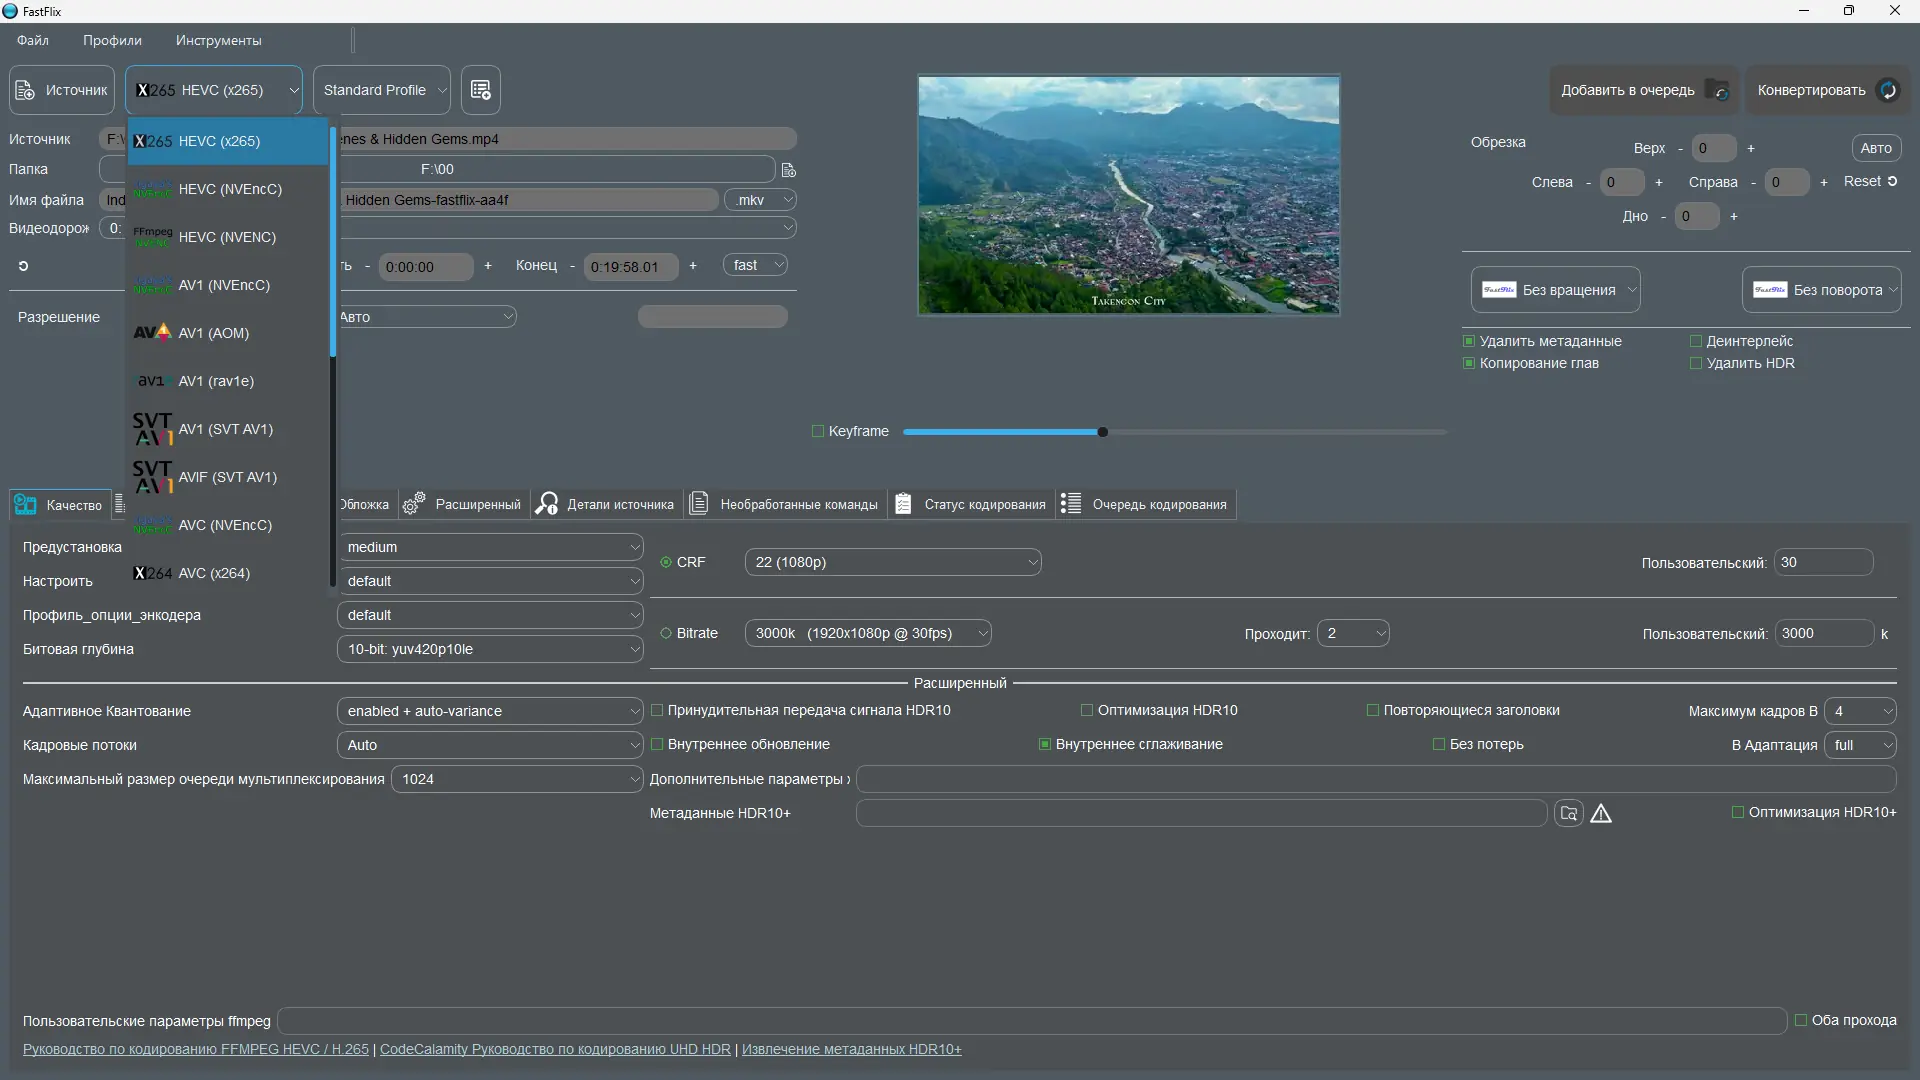Viewport: 1920px width, 1080px height.
Task: Click the HDR10+ metadata warning triangle icon
Action: coord(1601,814)
